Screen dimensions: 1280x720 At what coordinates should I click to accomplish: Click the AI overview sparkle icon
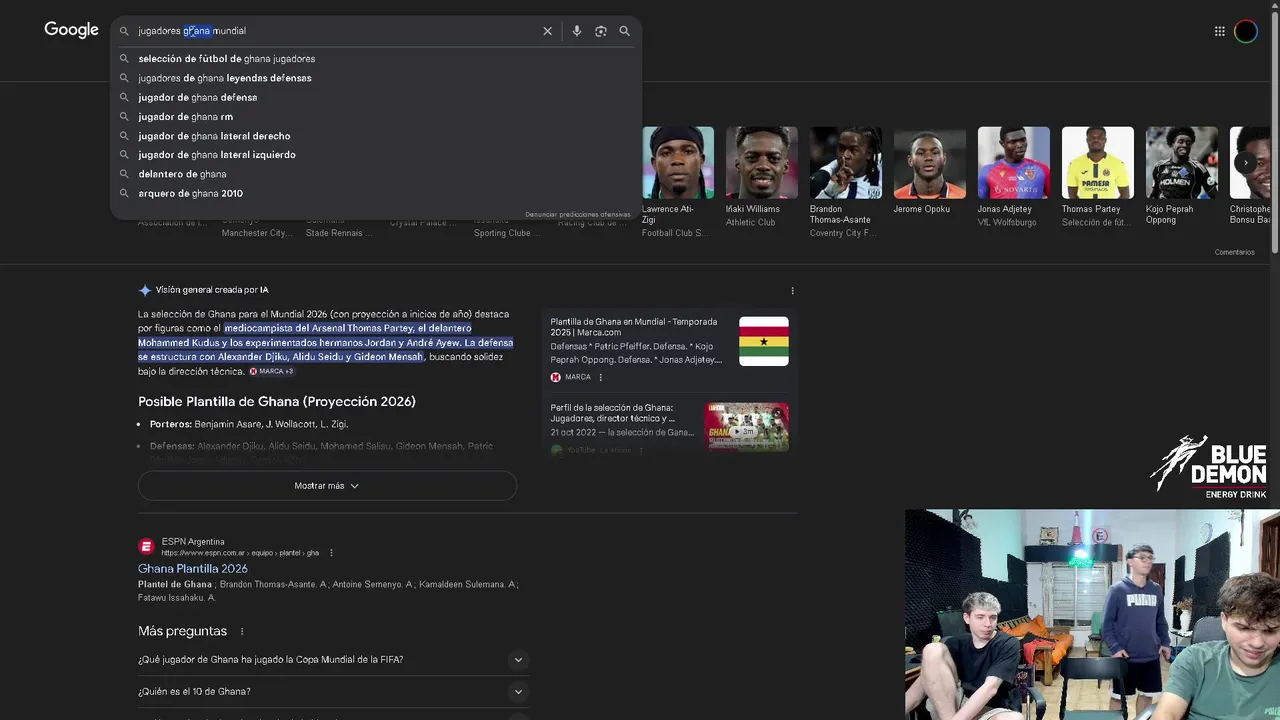point(145,290)
